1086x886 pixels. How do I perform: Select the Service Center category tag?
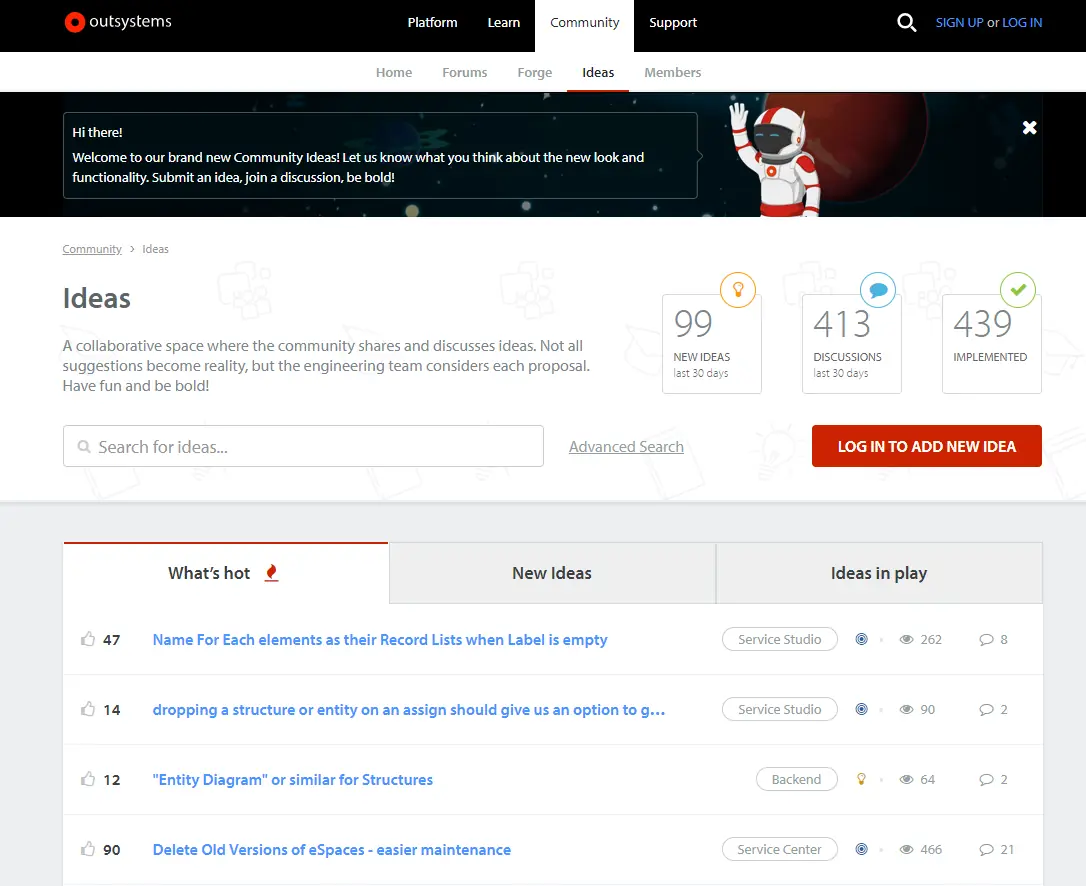point(779,849)
